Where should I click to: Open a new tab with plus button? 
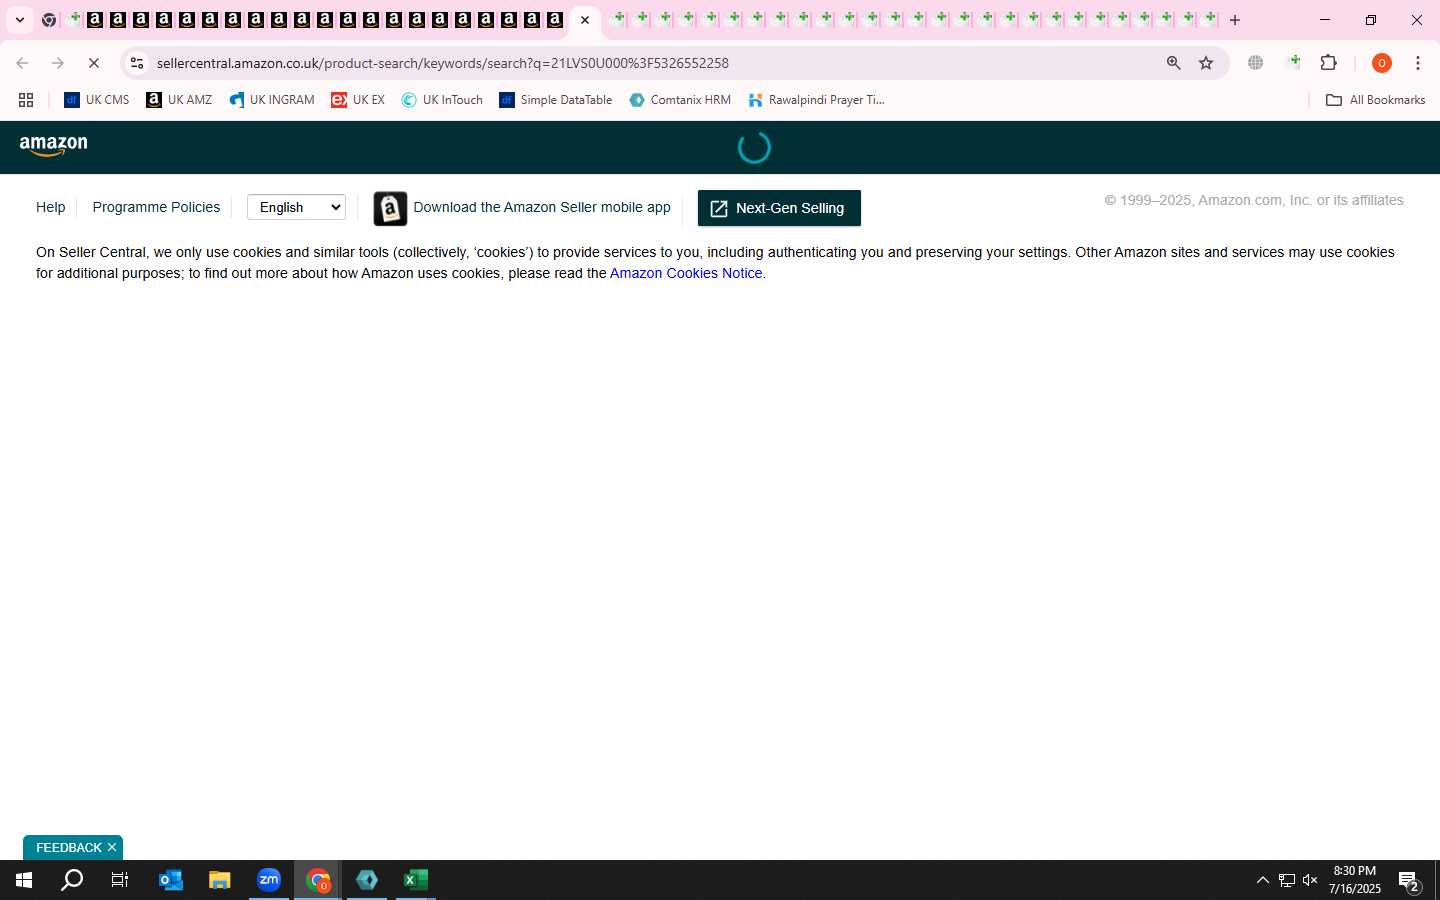[x=1235, y=20]
